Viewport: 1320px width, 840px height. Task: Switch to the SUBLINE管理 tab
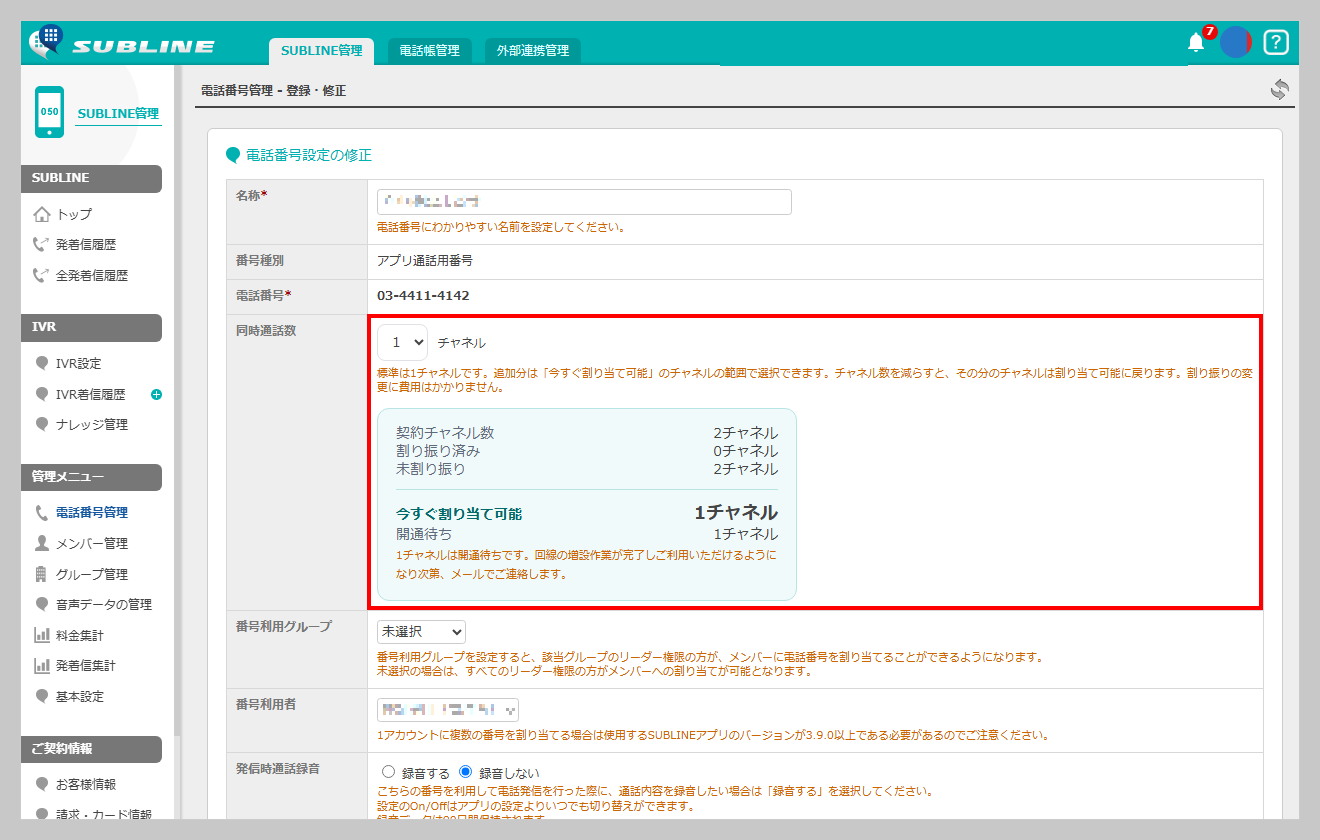321,51
